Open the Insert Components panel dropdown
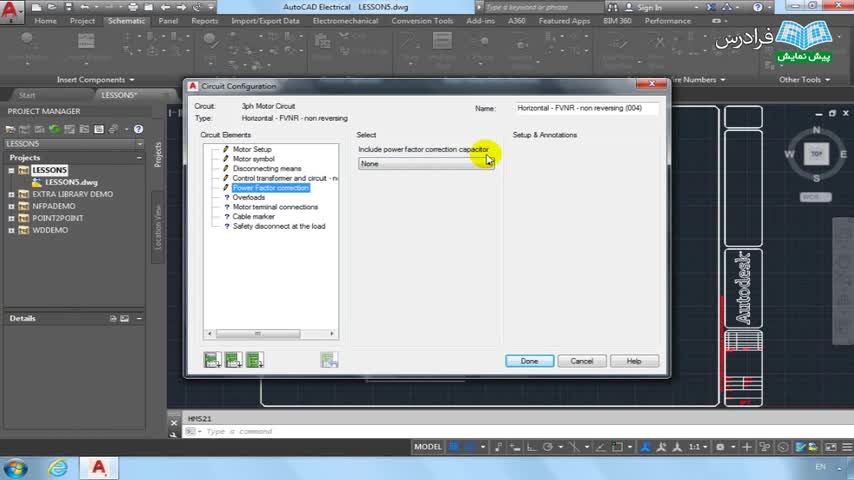The height and width of the screenshot is (480, 854). [x=95, y=80]
